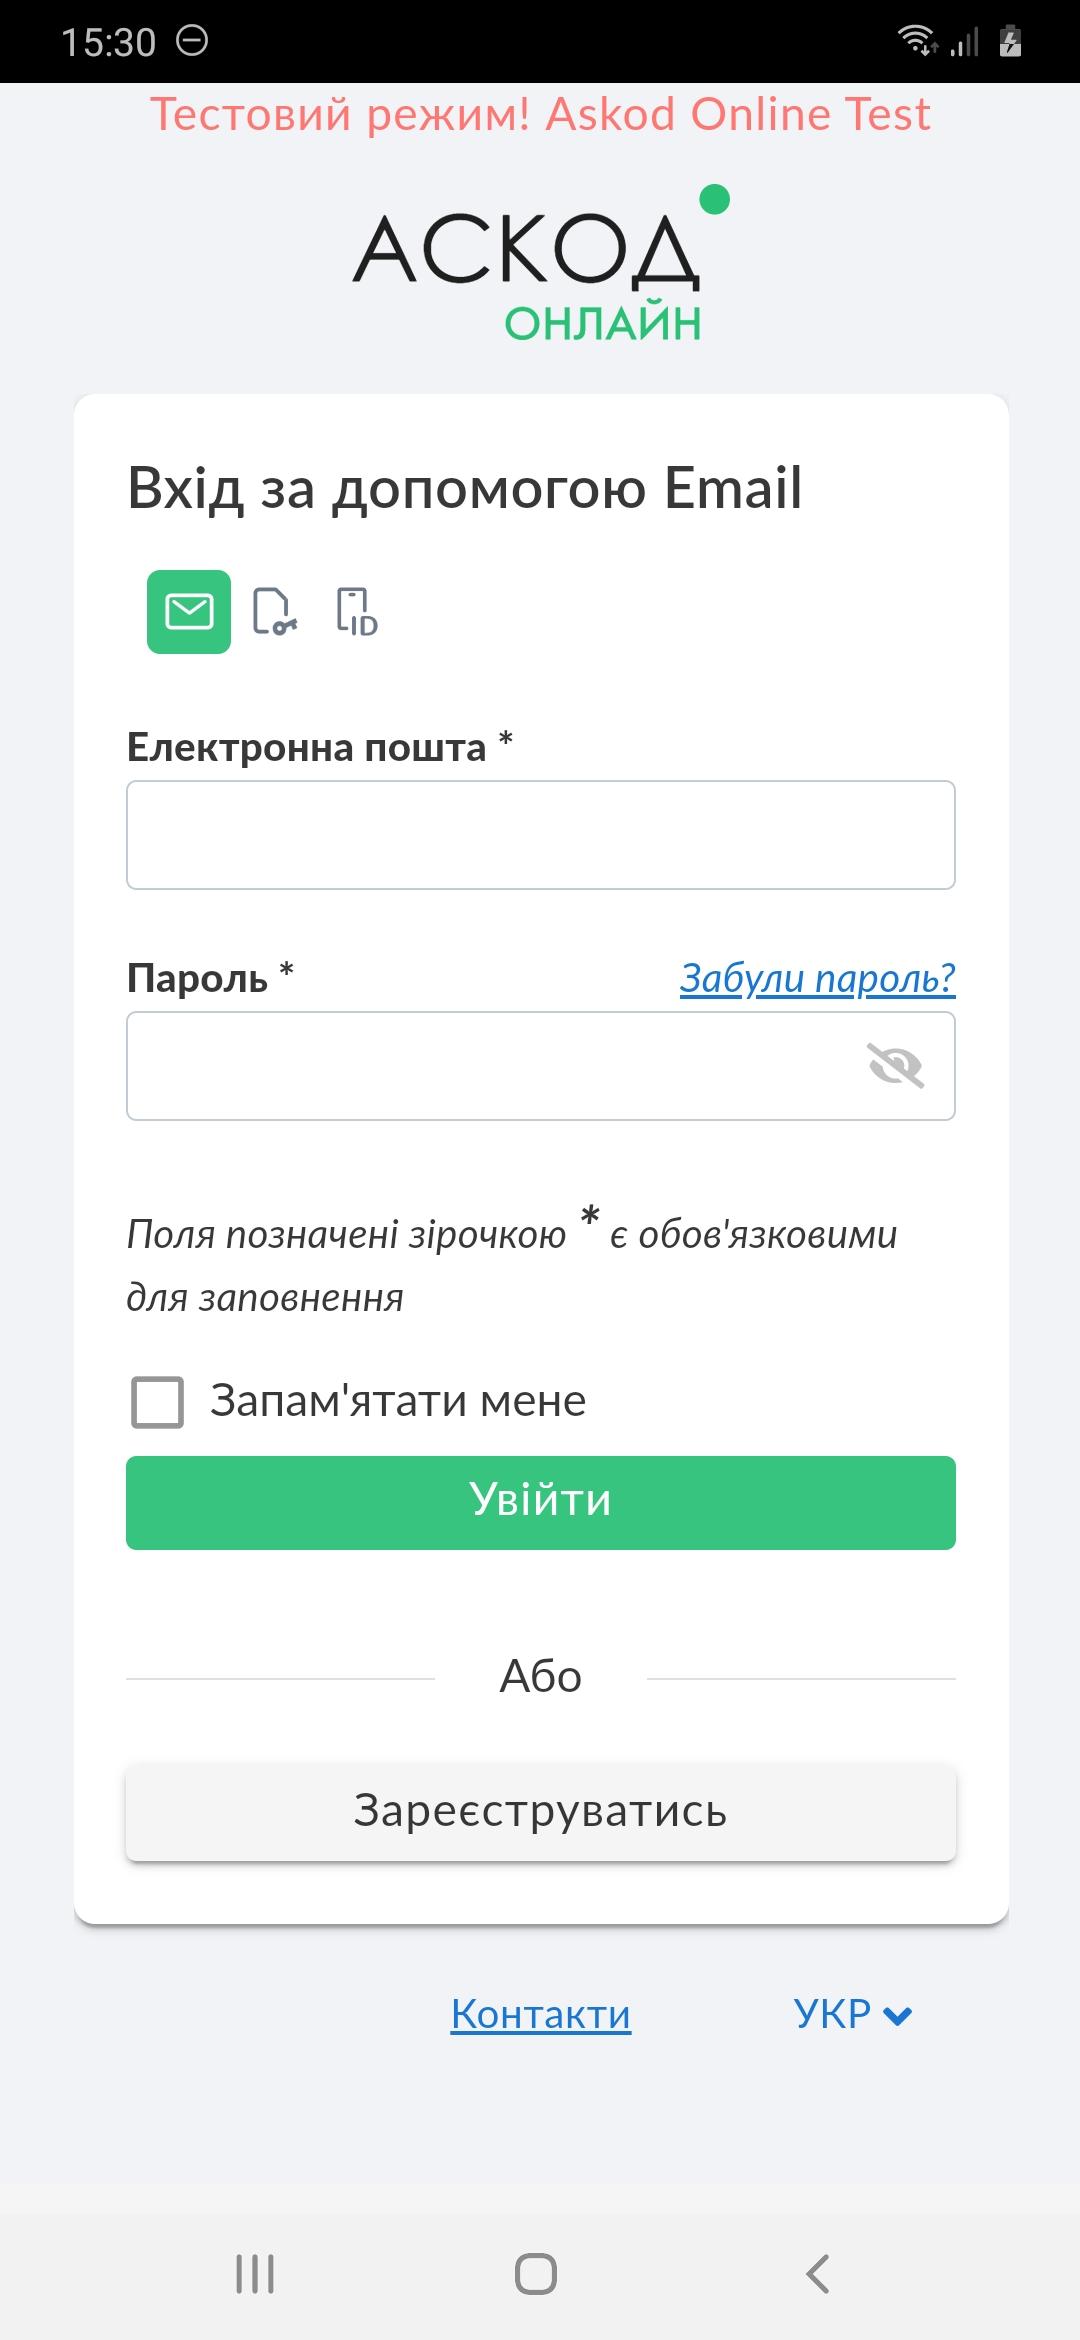Select the Email login method icon
The width and height of the screenshot is (1080, 2340).
click(x=189, y=612)
